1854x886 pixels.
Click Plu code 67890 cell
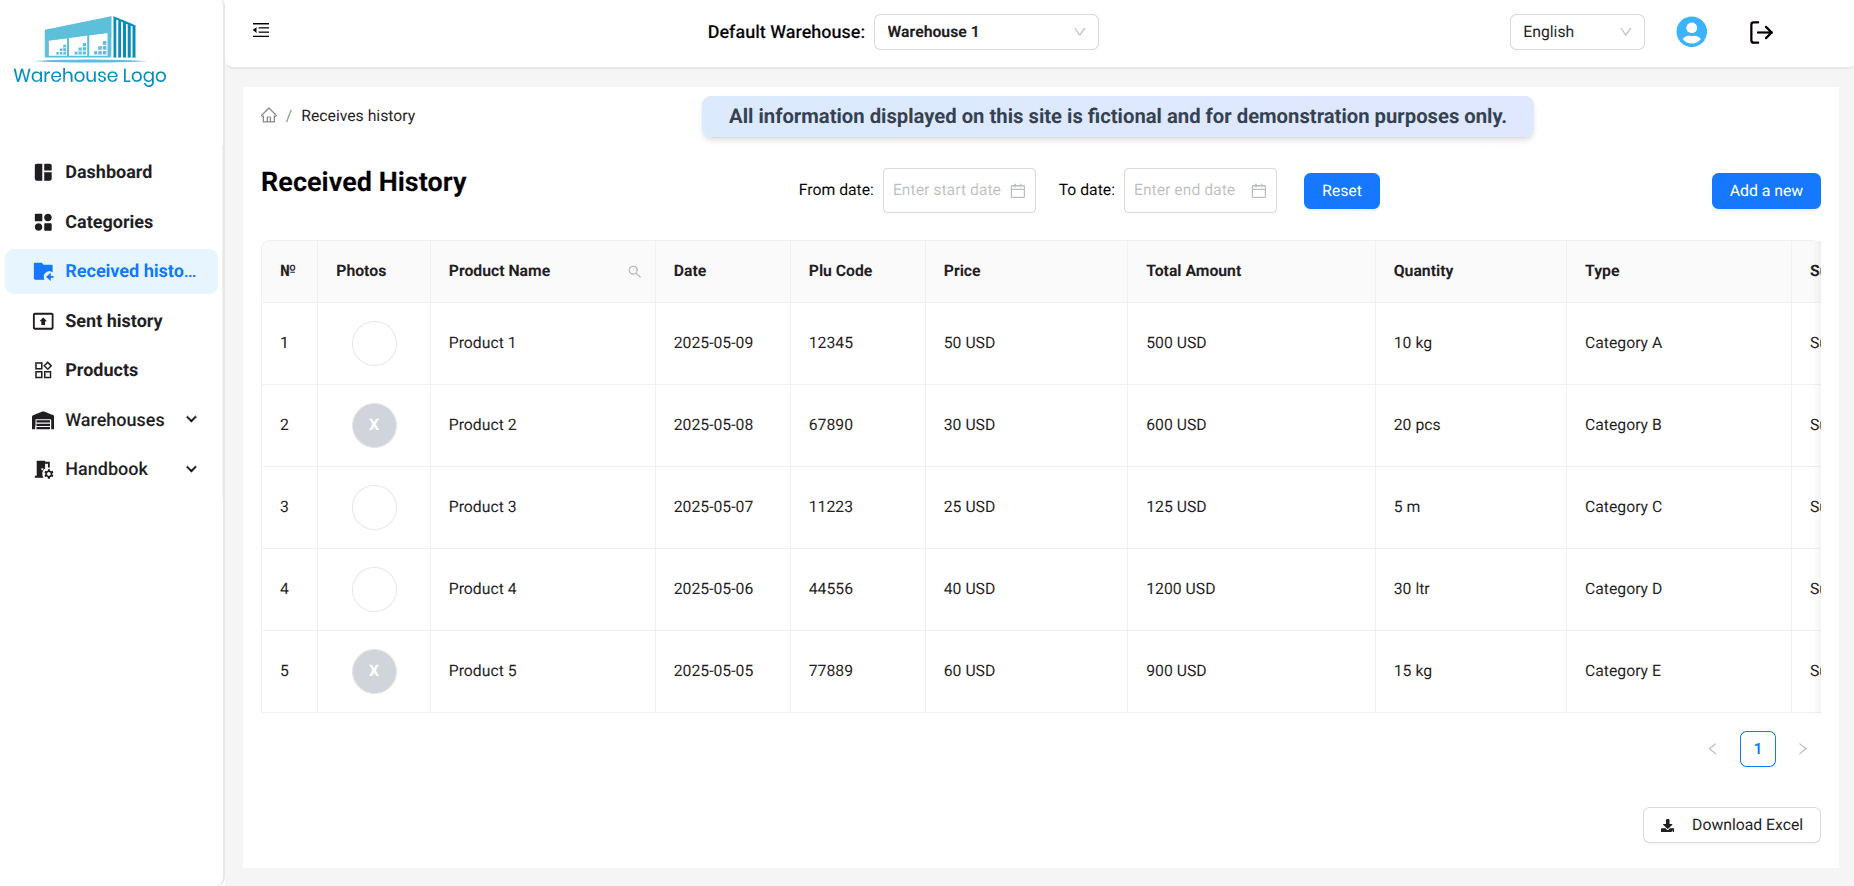[858, 425]
